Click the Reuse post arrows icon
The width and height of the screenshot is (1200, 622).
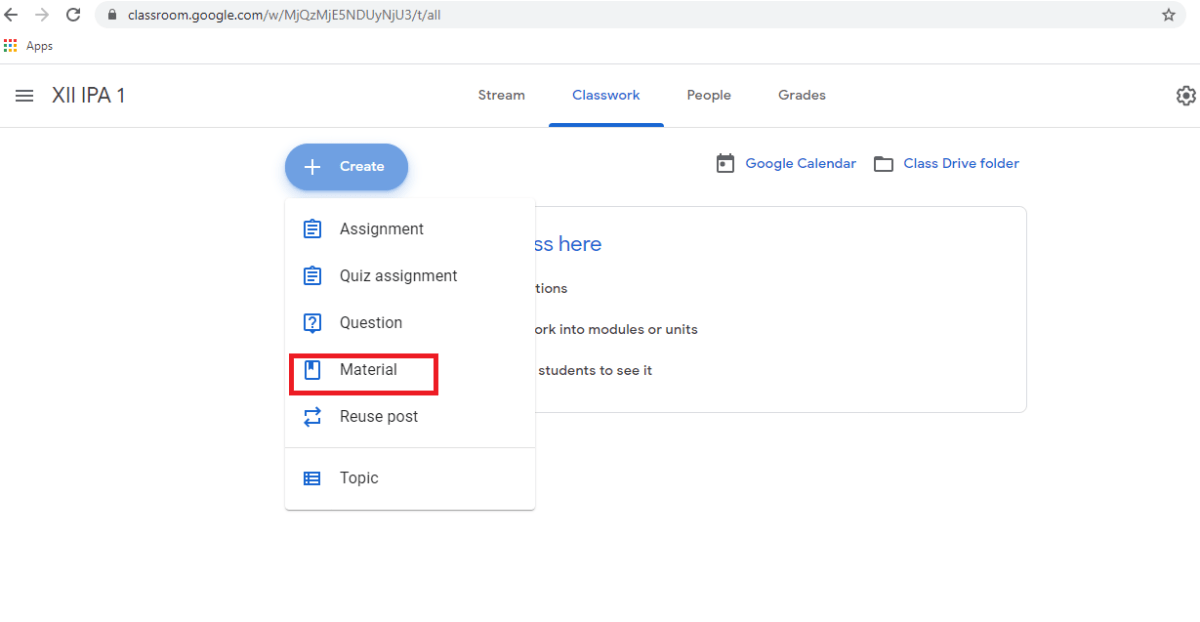312,416
